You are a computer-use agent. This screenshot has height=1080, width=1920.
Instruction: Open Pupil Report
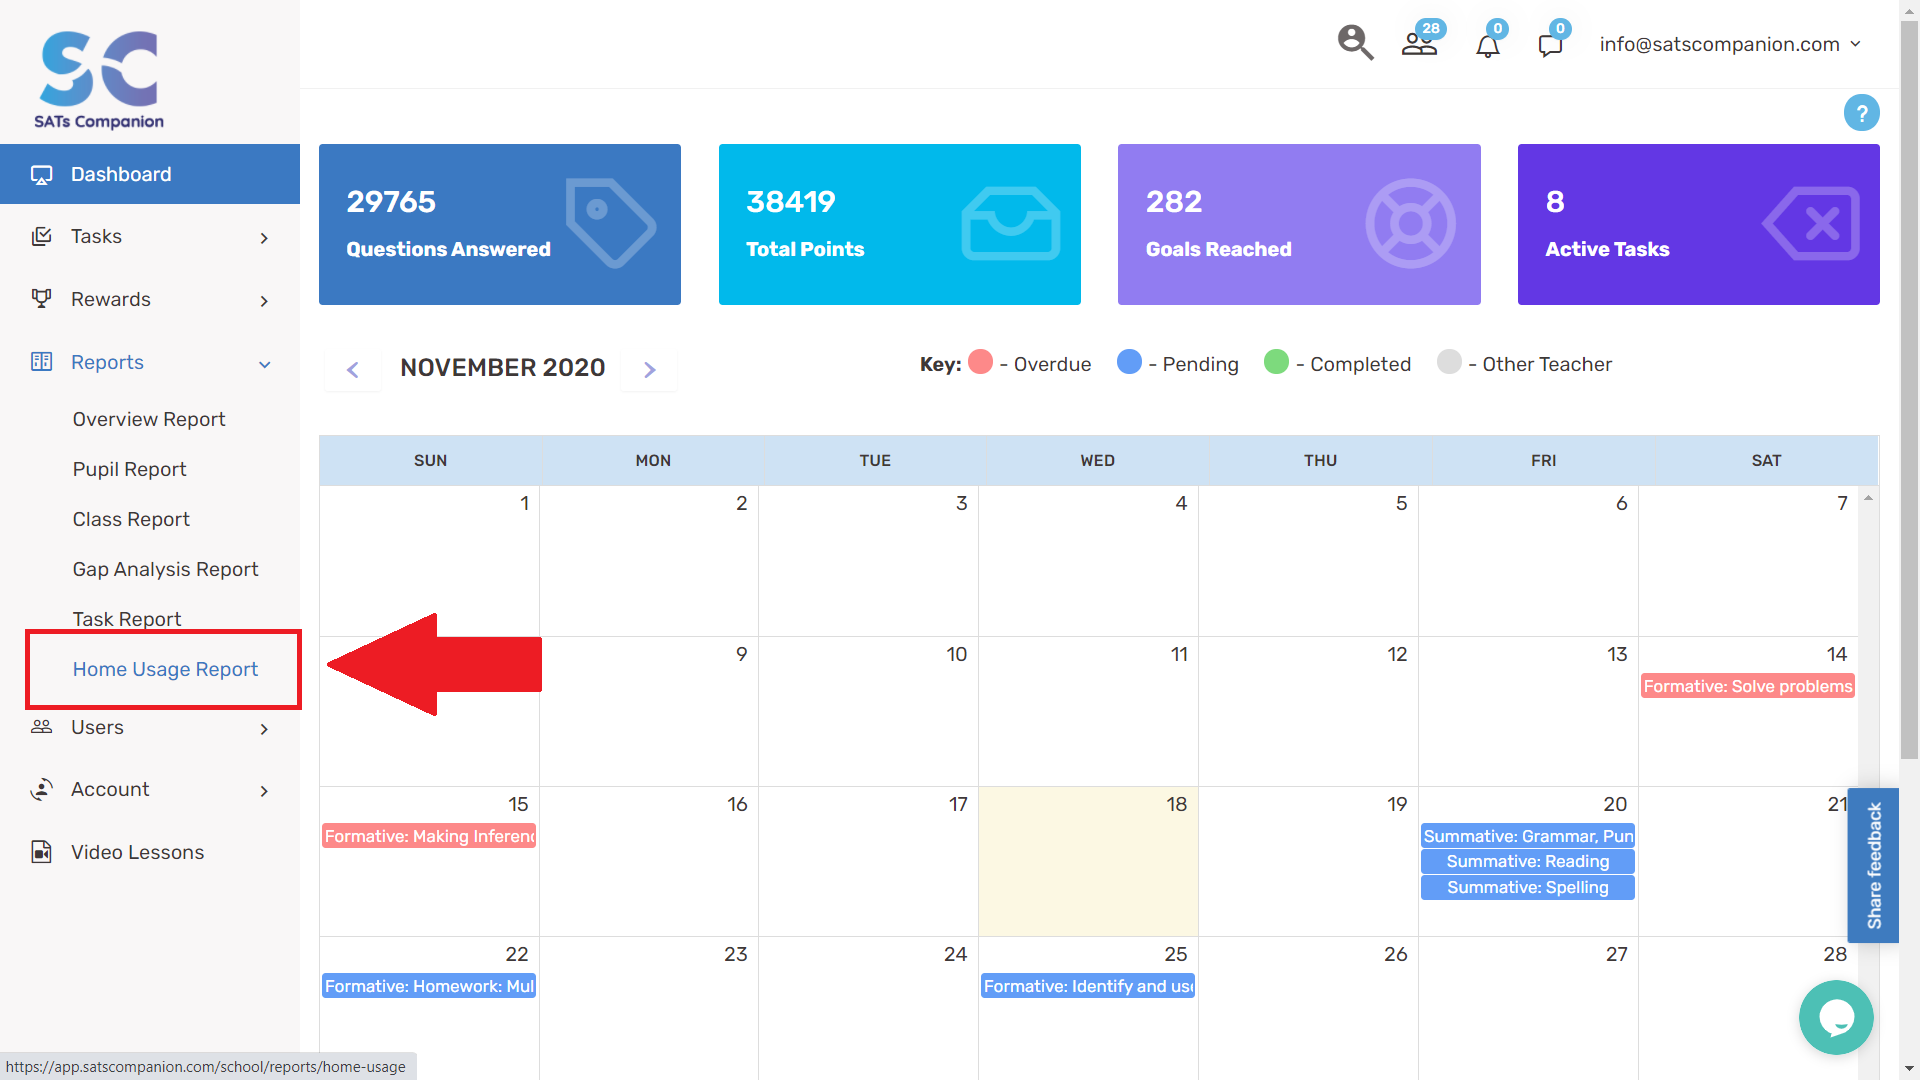tap(129, 469)
